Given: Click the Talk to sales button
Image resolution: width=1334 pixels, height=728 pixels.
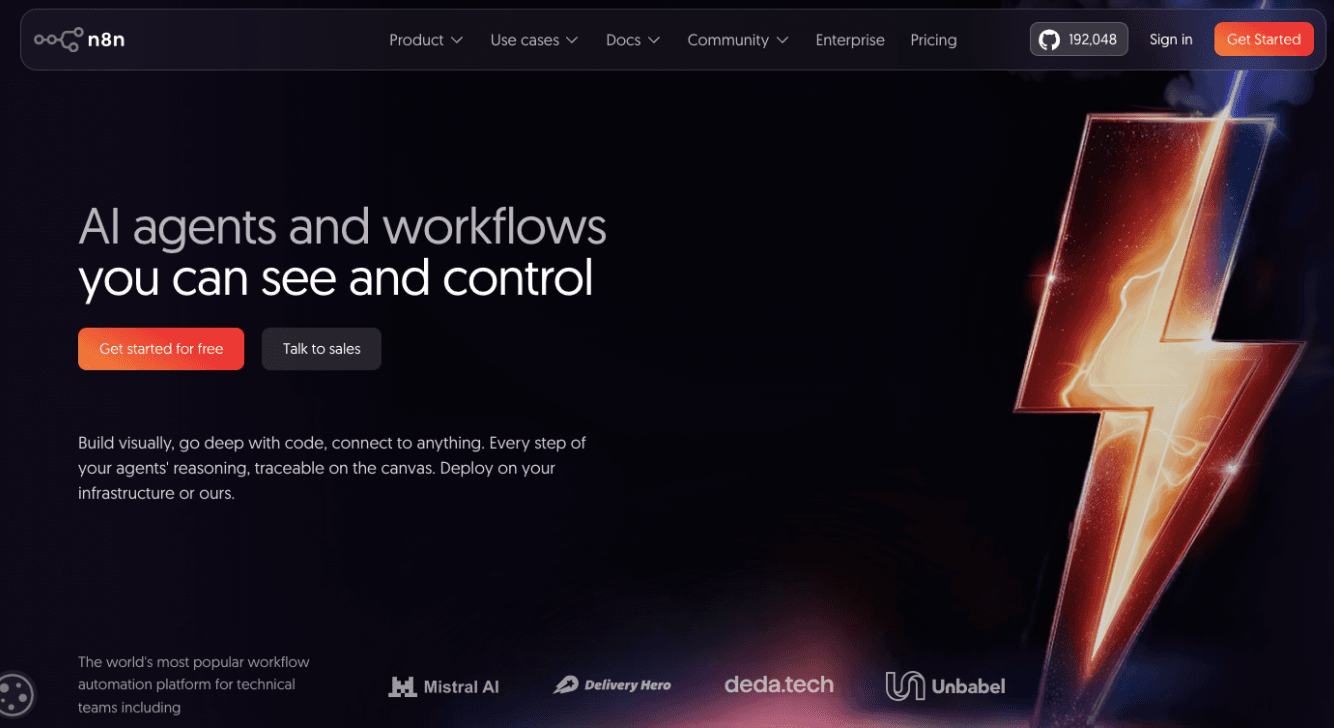Looking at the screenshot, I should pos(321,349).
